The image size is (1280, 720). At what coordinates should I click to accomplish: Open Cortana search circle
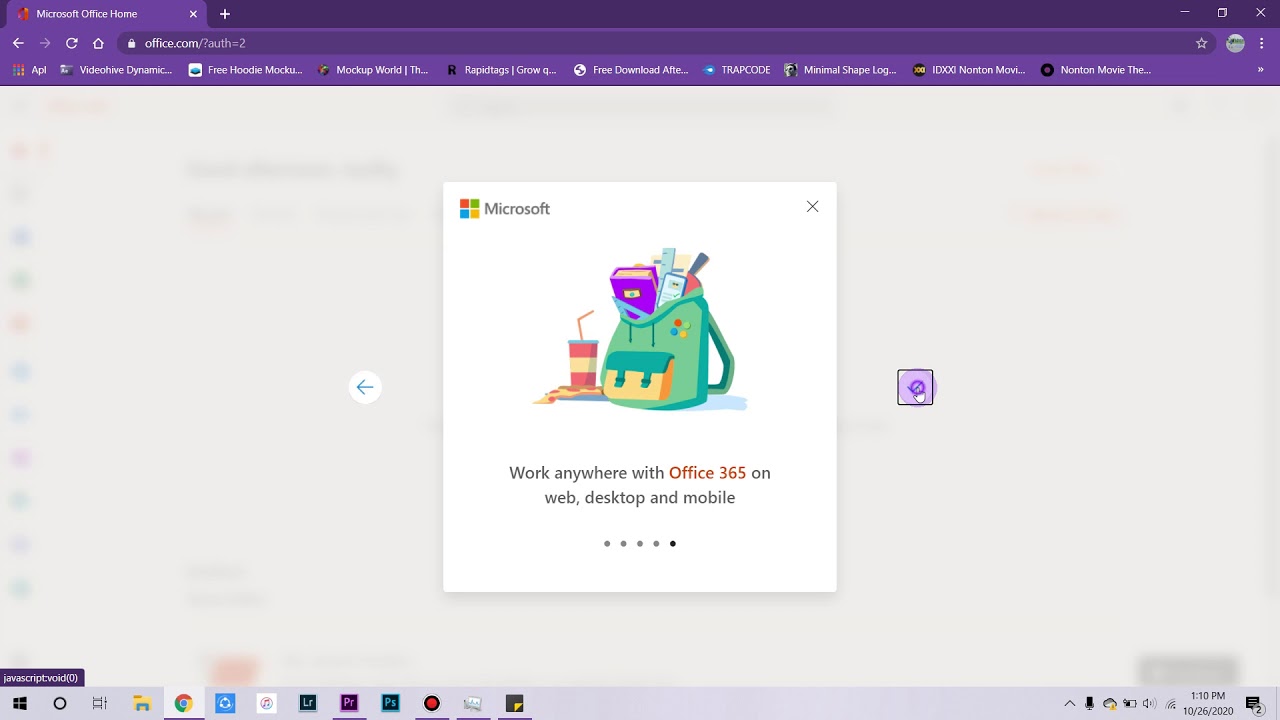coord(60,703)
